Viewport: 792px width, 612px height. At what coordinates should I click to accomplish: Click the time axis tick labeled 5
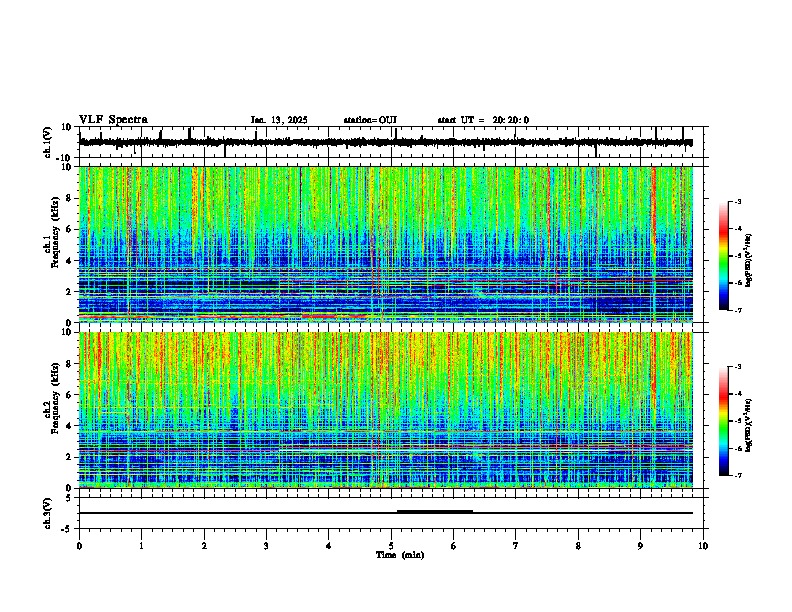391,546
